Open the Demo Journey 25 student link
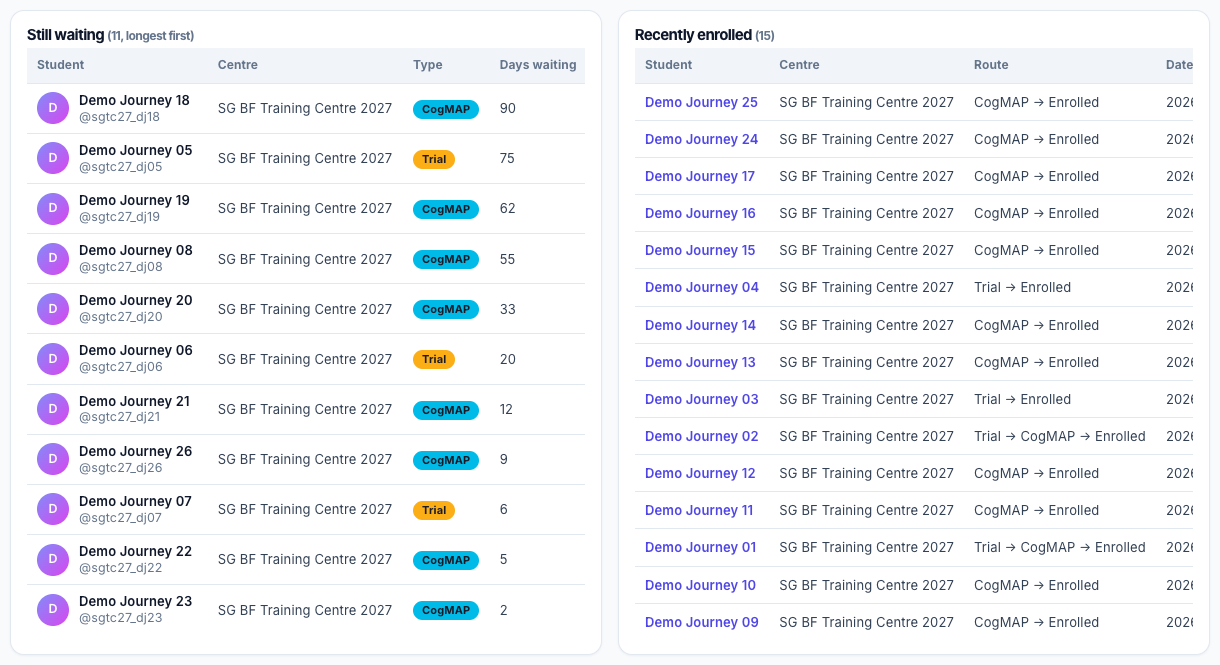This screenshot has width=1220, height=665. click(701, 102)
